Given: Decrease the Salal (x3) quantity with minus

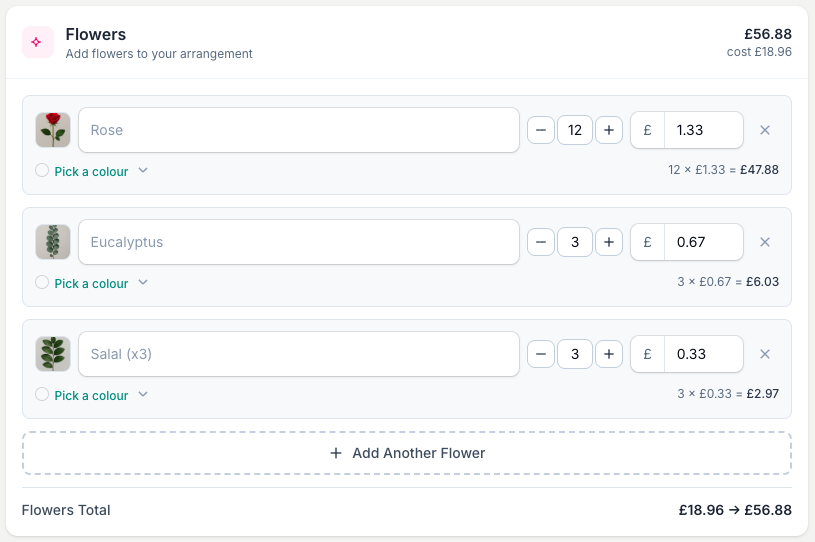Looking at the screenshot, I should coord(541,354).
